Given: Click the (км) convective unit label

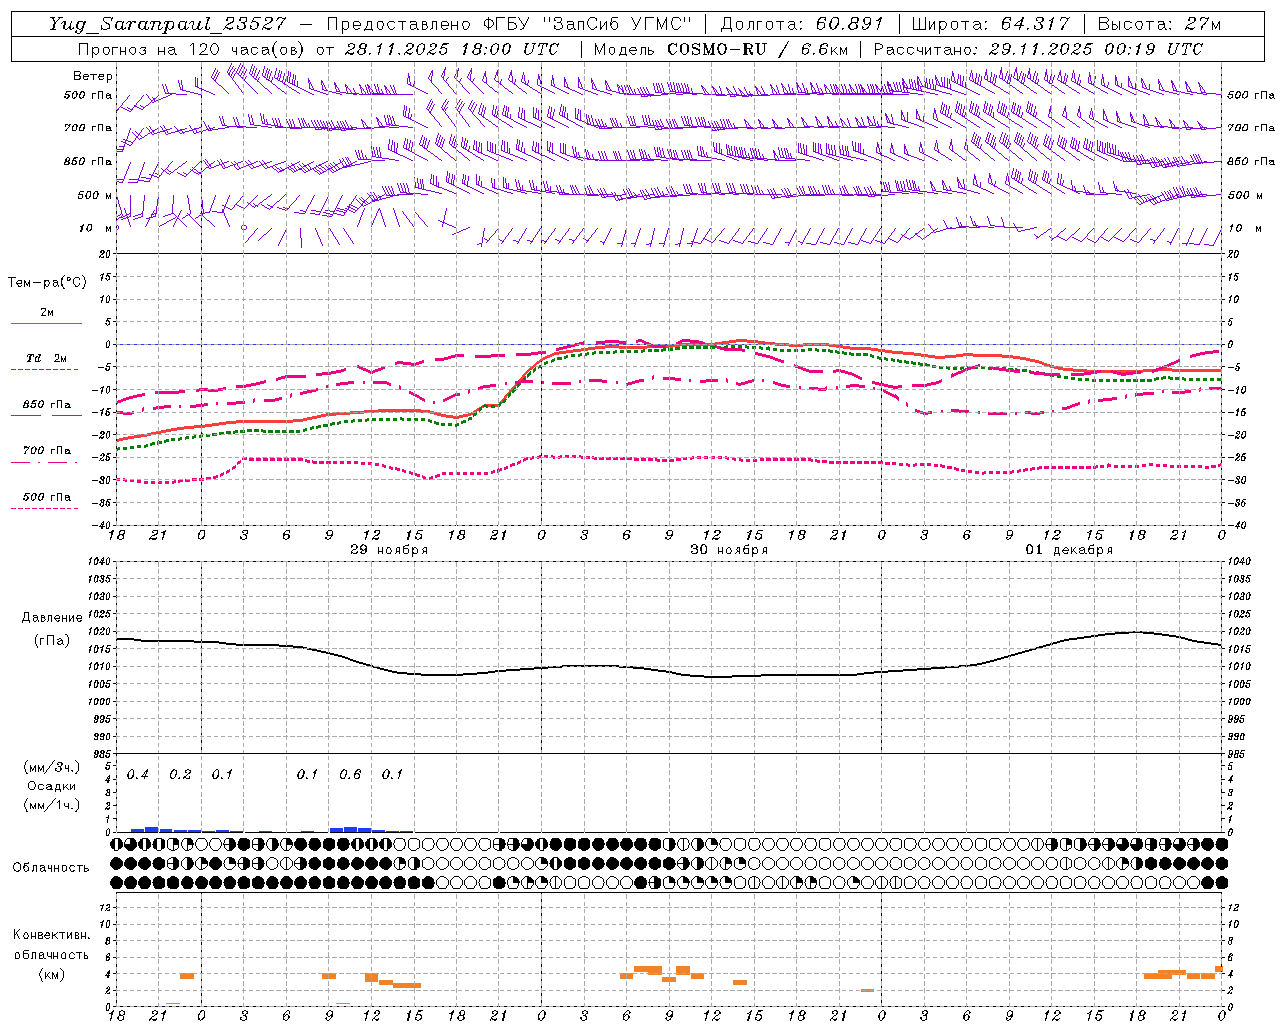Looking at the screenshot, I should tap(51, 974).
